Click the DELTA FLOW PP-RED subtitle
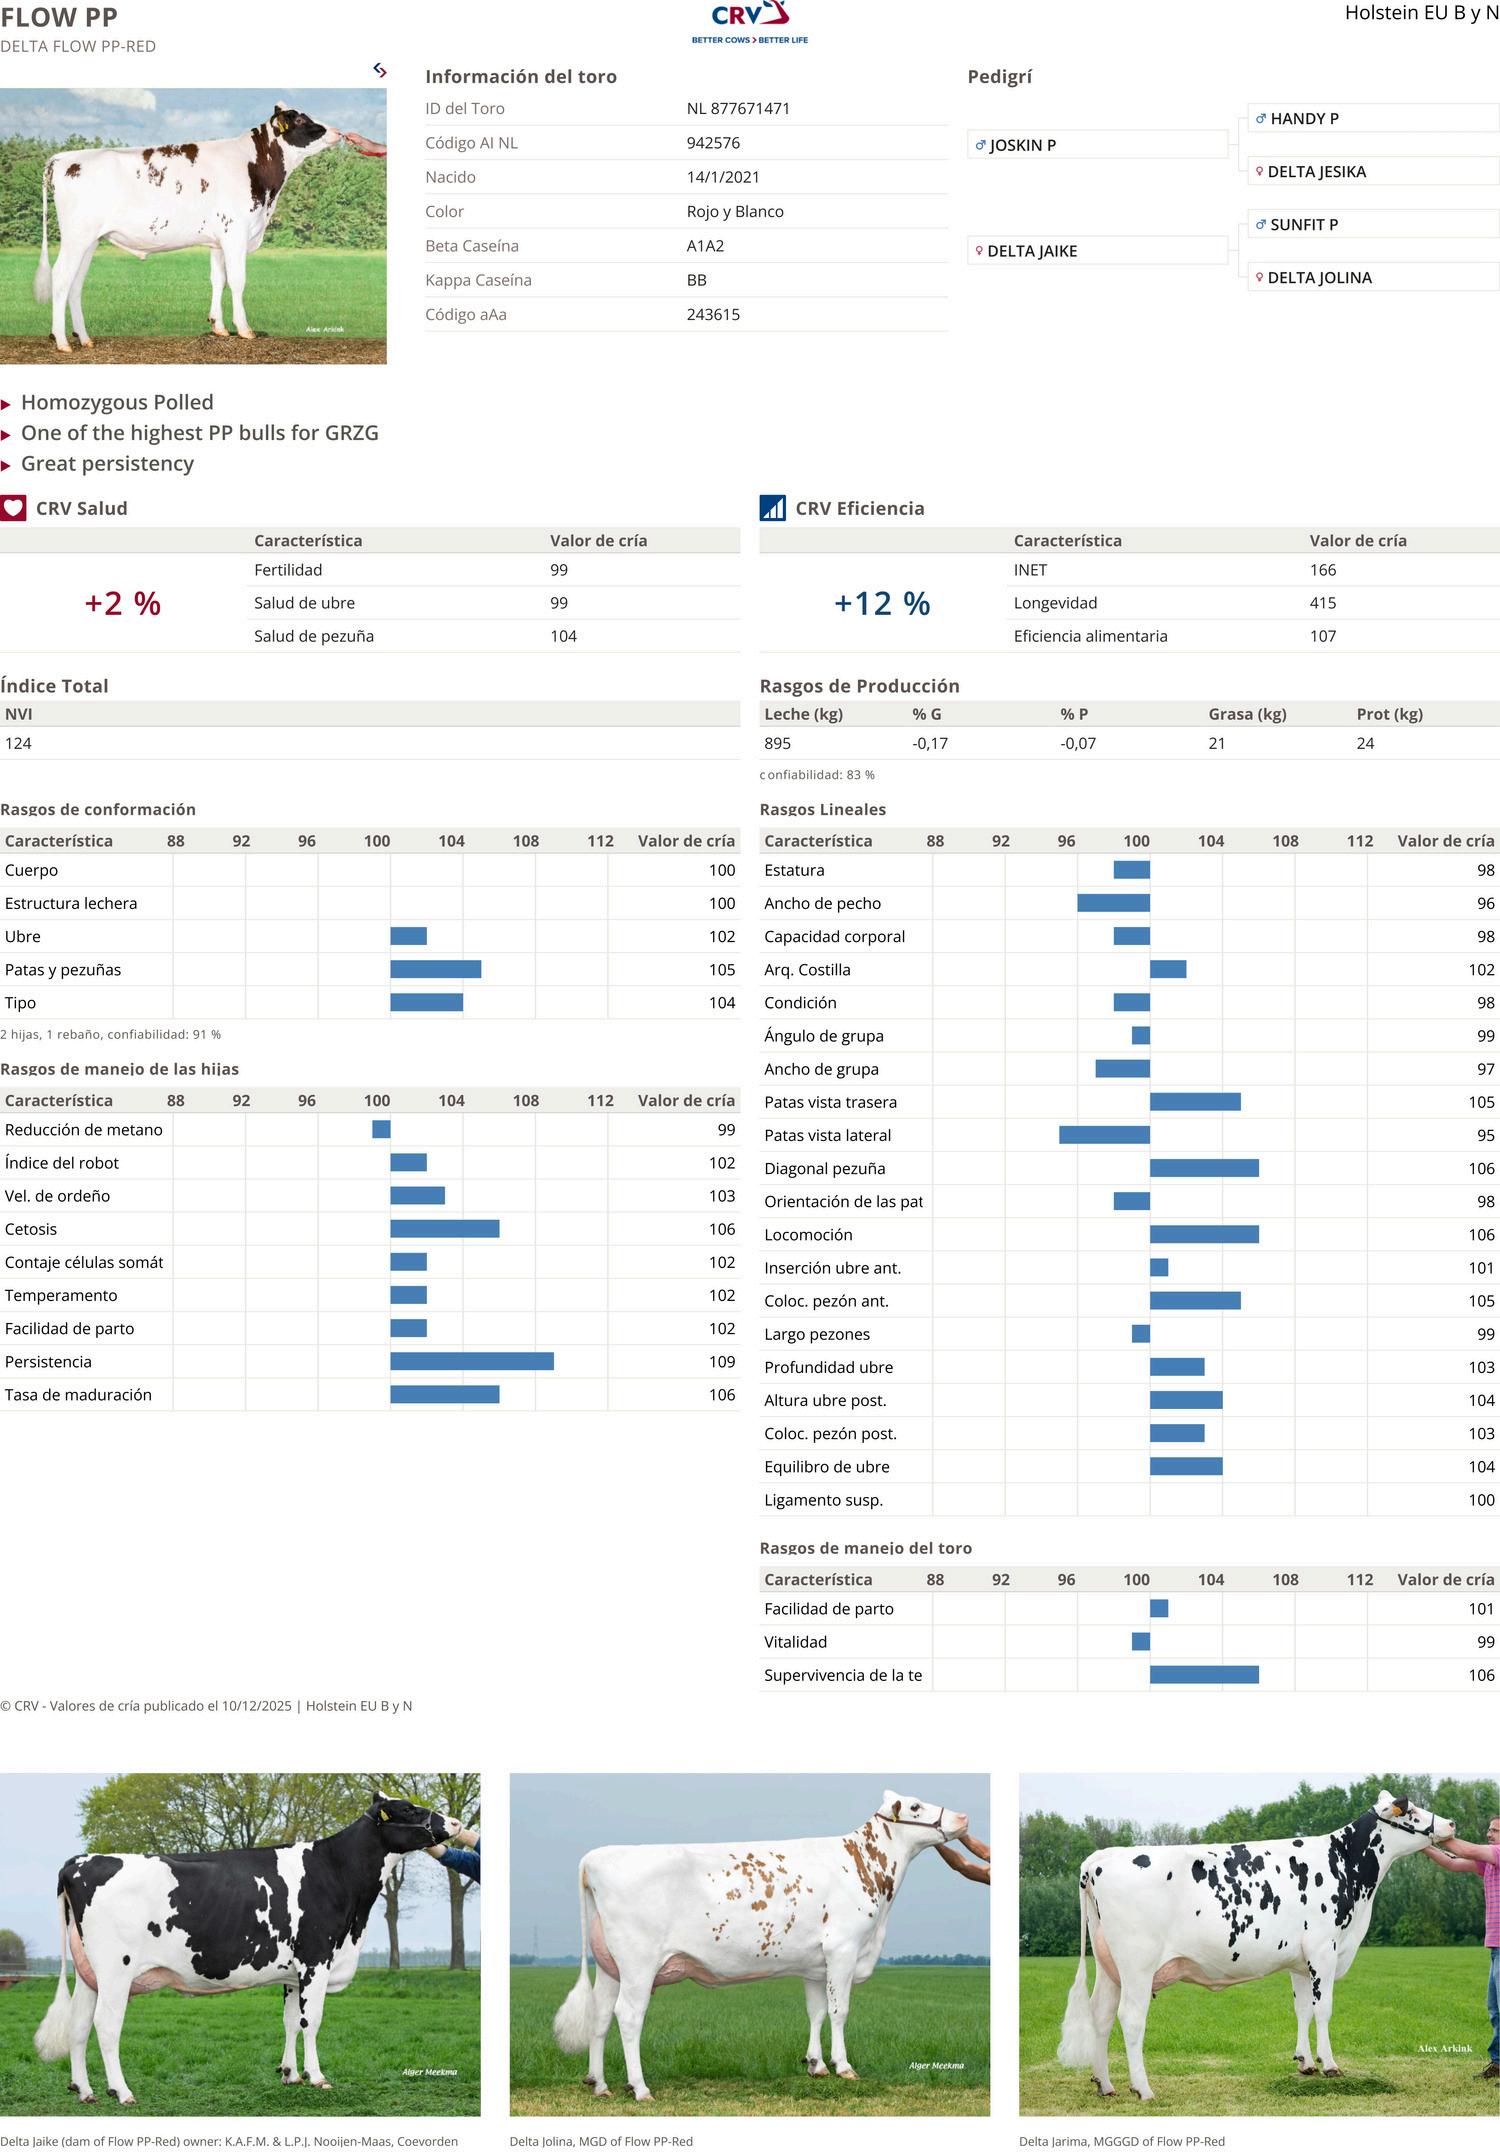 [78, 47]
